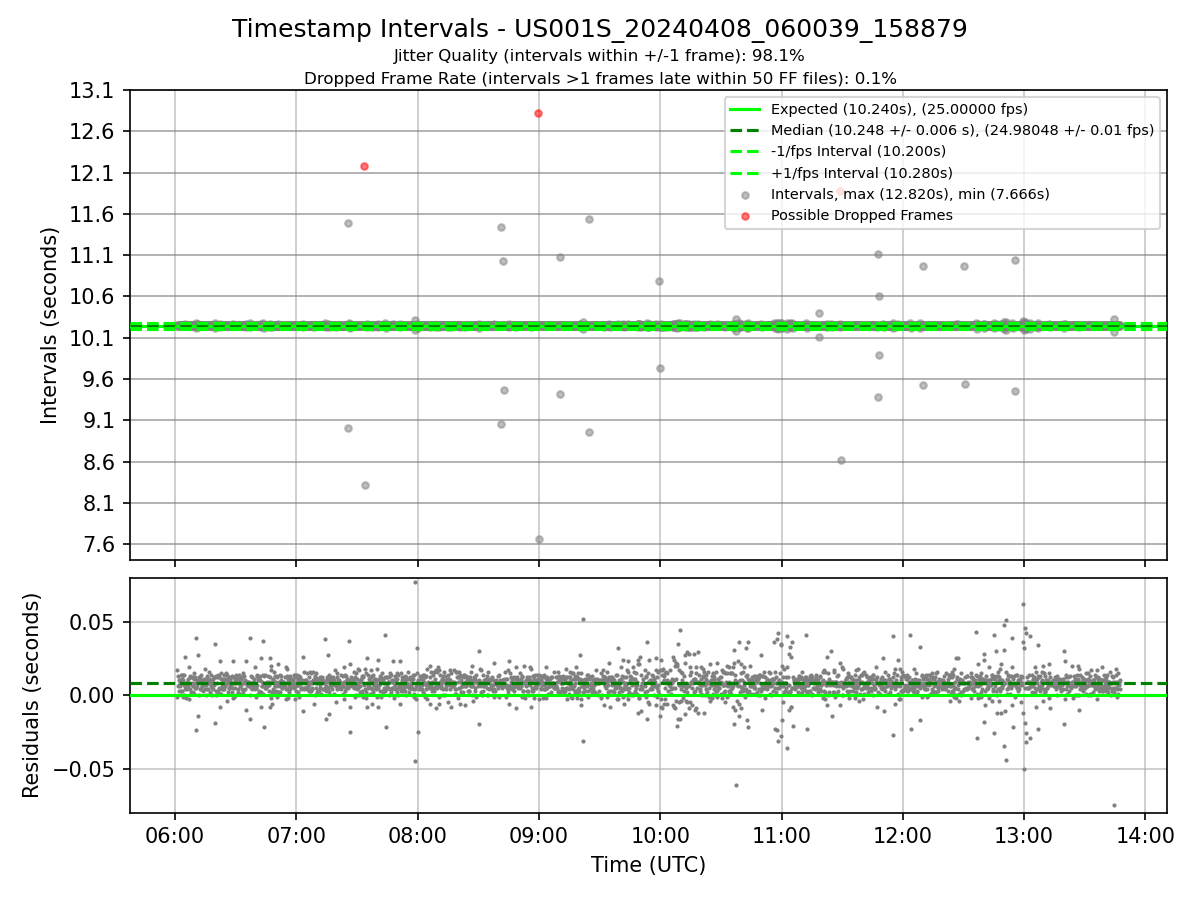Click the '12:00' x-axis tick label
This screenshot has width=1200, height=900.
pyautogui.click(x=902, y=834)
